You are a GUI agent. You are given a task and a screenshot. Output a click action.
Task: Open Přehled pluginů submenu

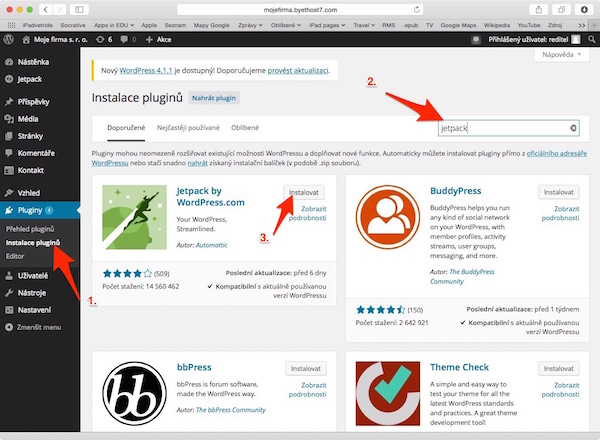click(30, 229)
